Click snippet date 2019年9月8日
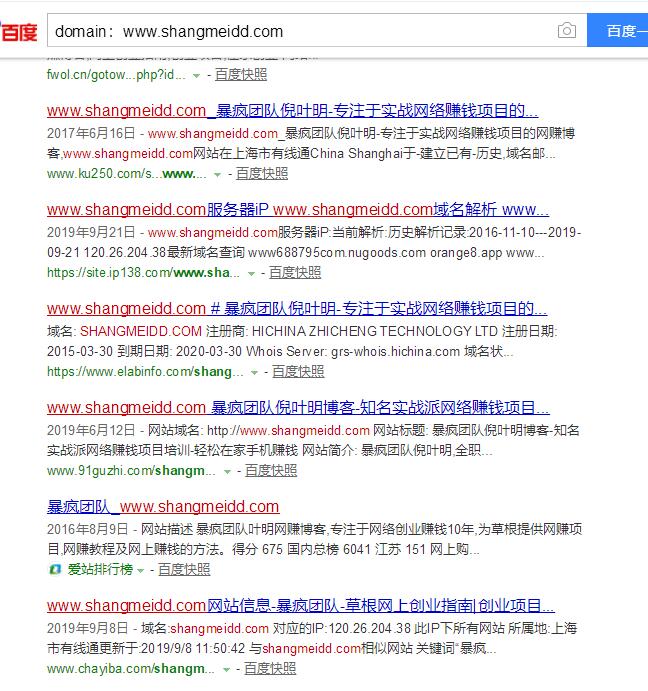648x691 pixels. (x=87, y=628)
